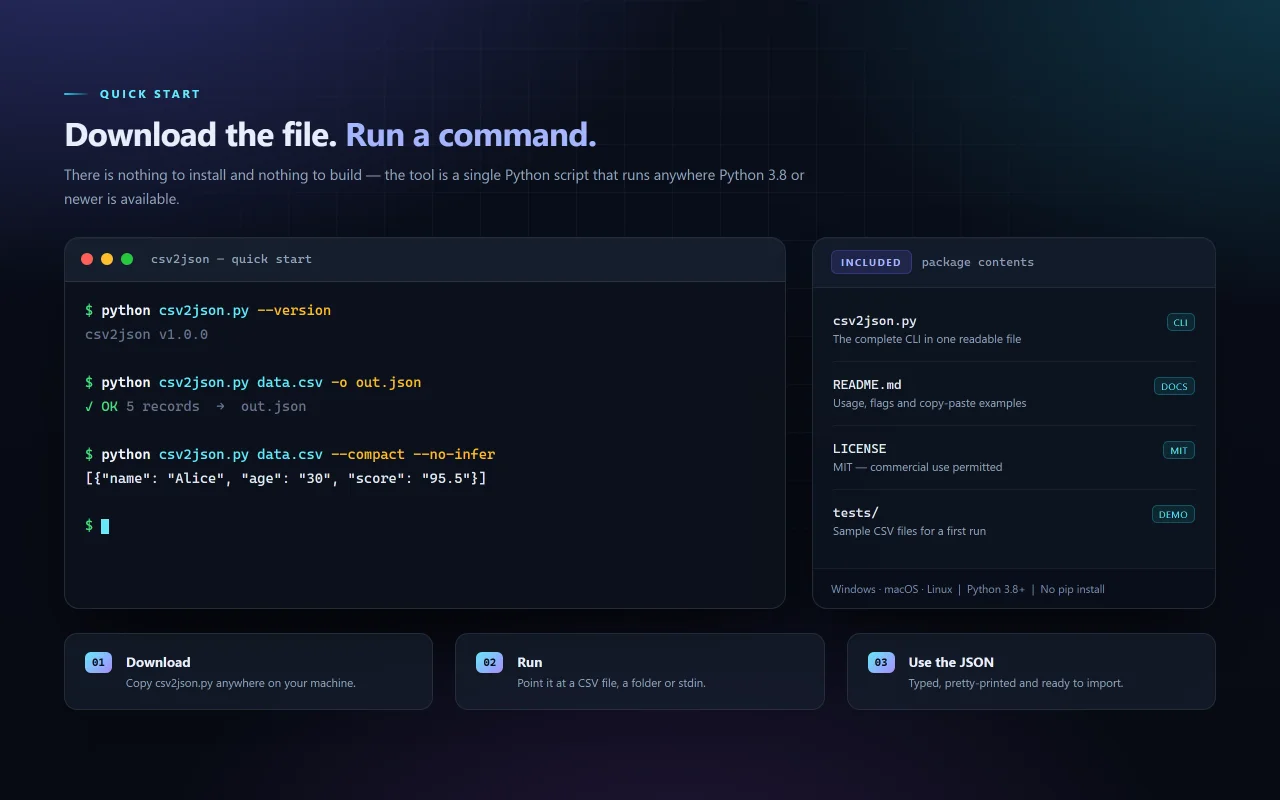This screenshot has height=800, width=1280.
Task: Click the command with '--compact --no-infer'
Action: point(290,454)
